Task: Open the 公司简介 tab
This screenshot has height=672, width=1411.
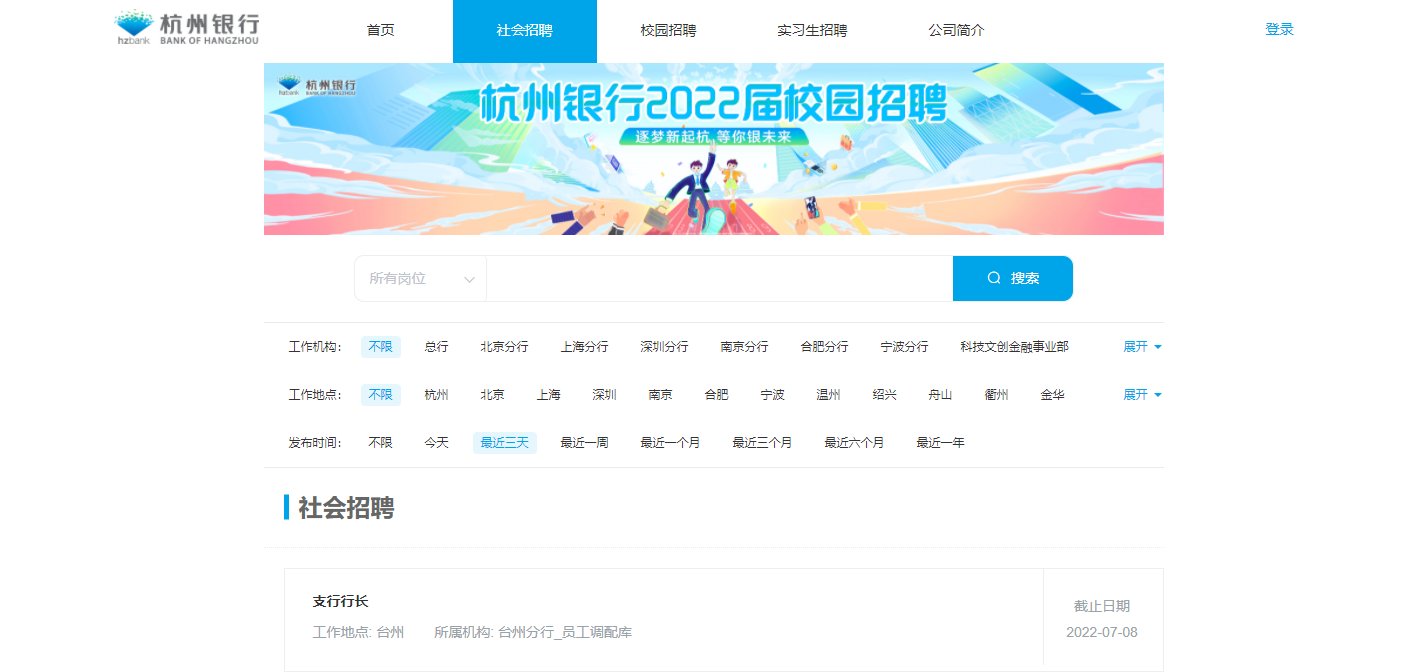Action: coord(956,31)
